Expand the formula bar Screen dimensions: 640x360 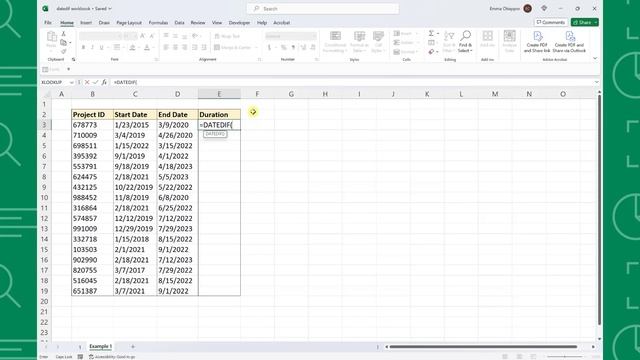click(596, 82)
